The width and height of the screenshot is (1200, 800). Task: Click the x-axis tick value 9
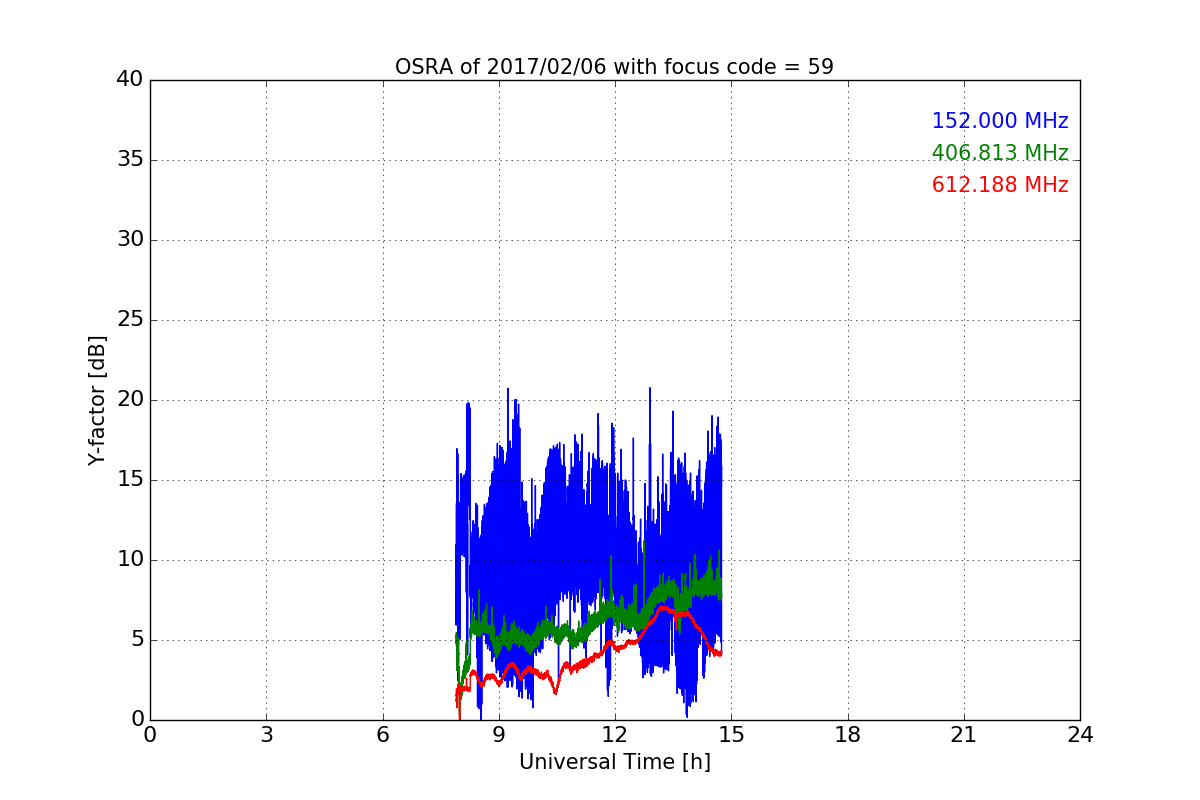[x=499, y=735]
